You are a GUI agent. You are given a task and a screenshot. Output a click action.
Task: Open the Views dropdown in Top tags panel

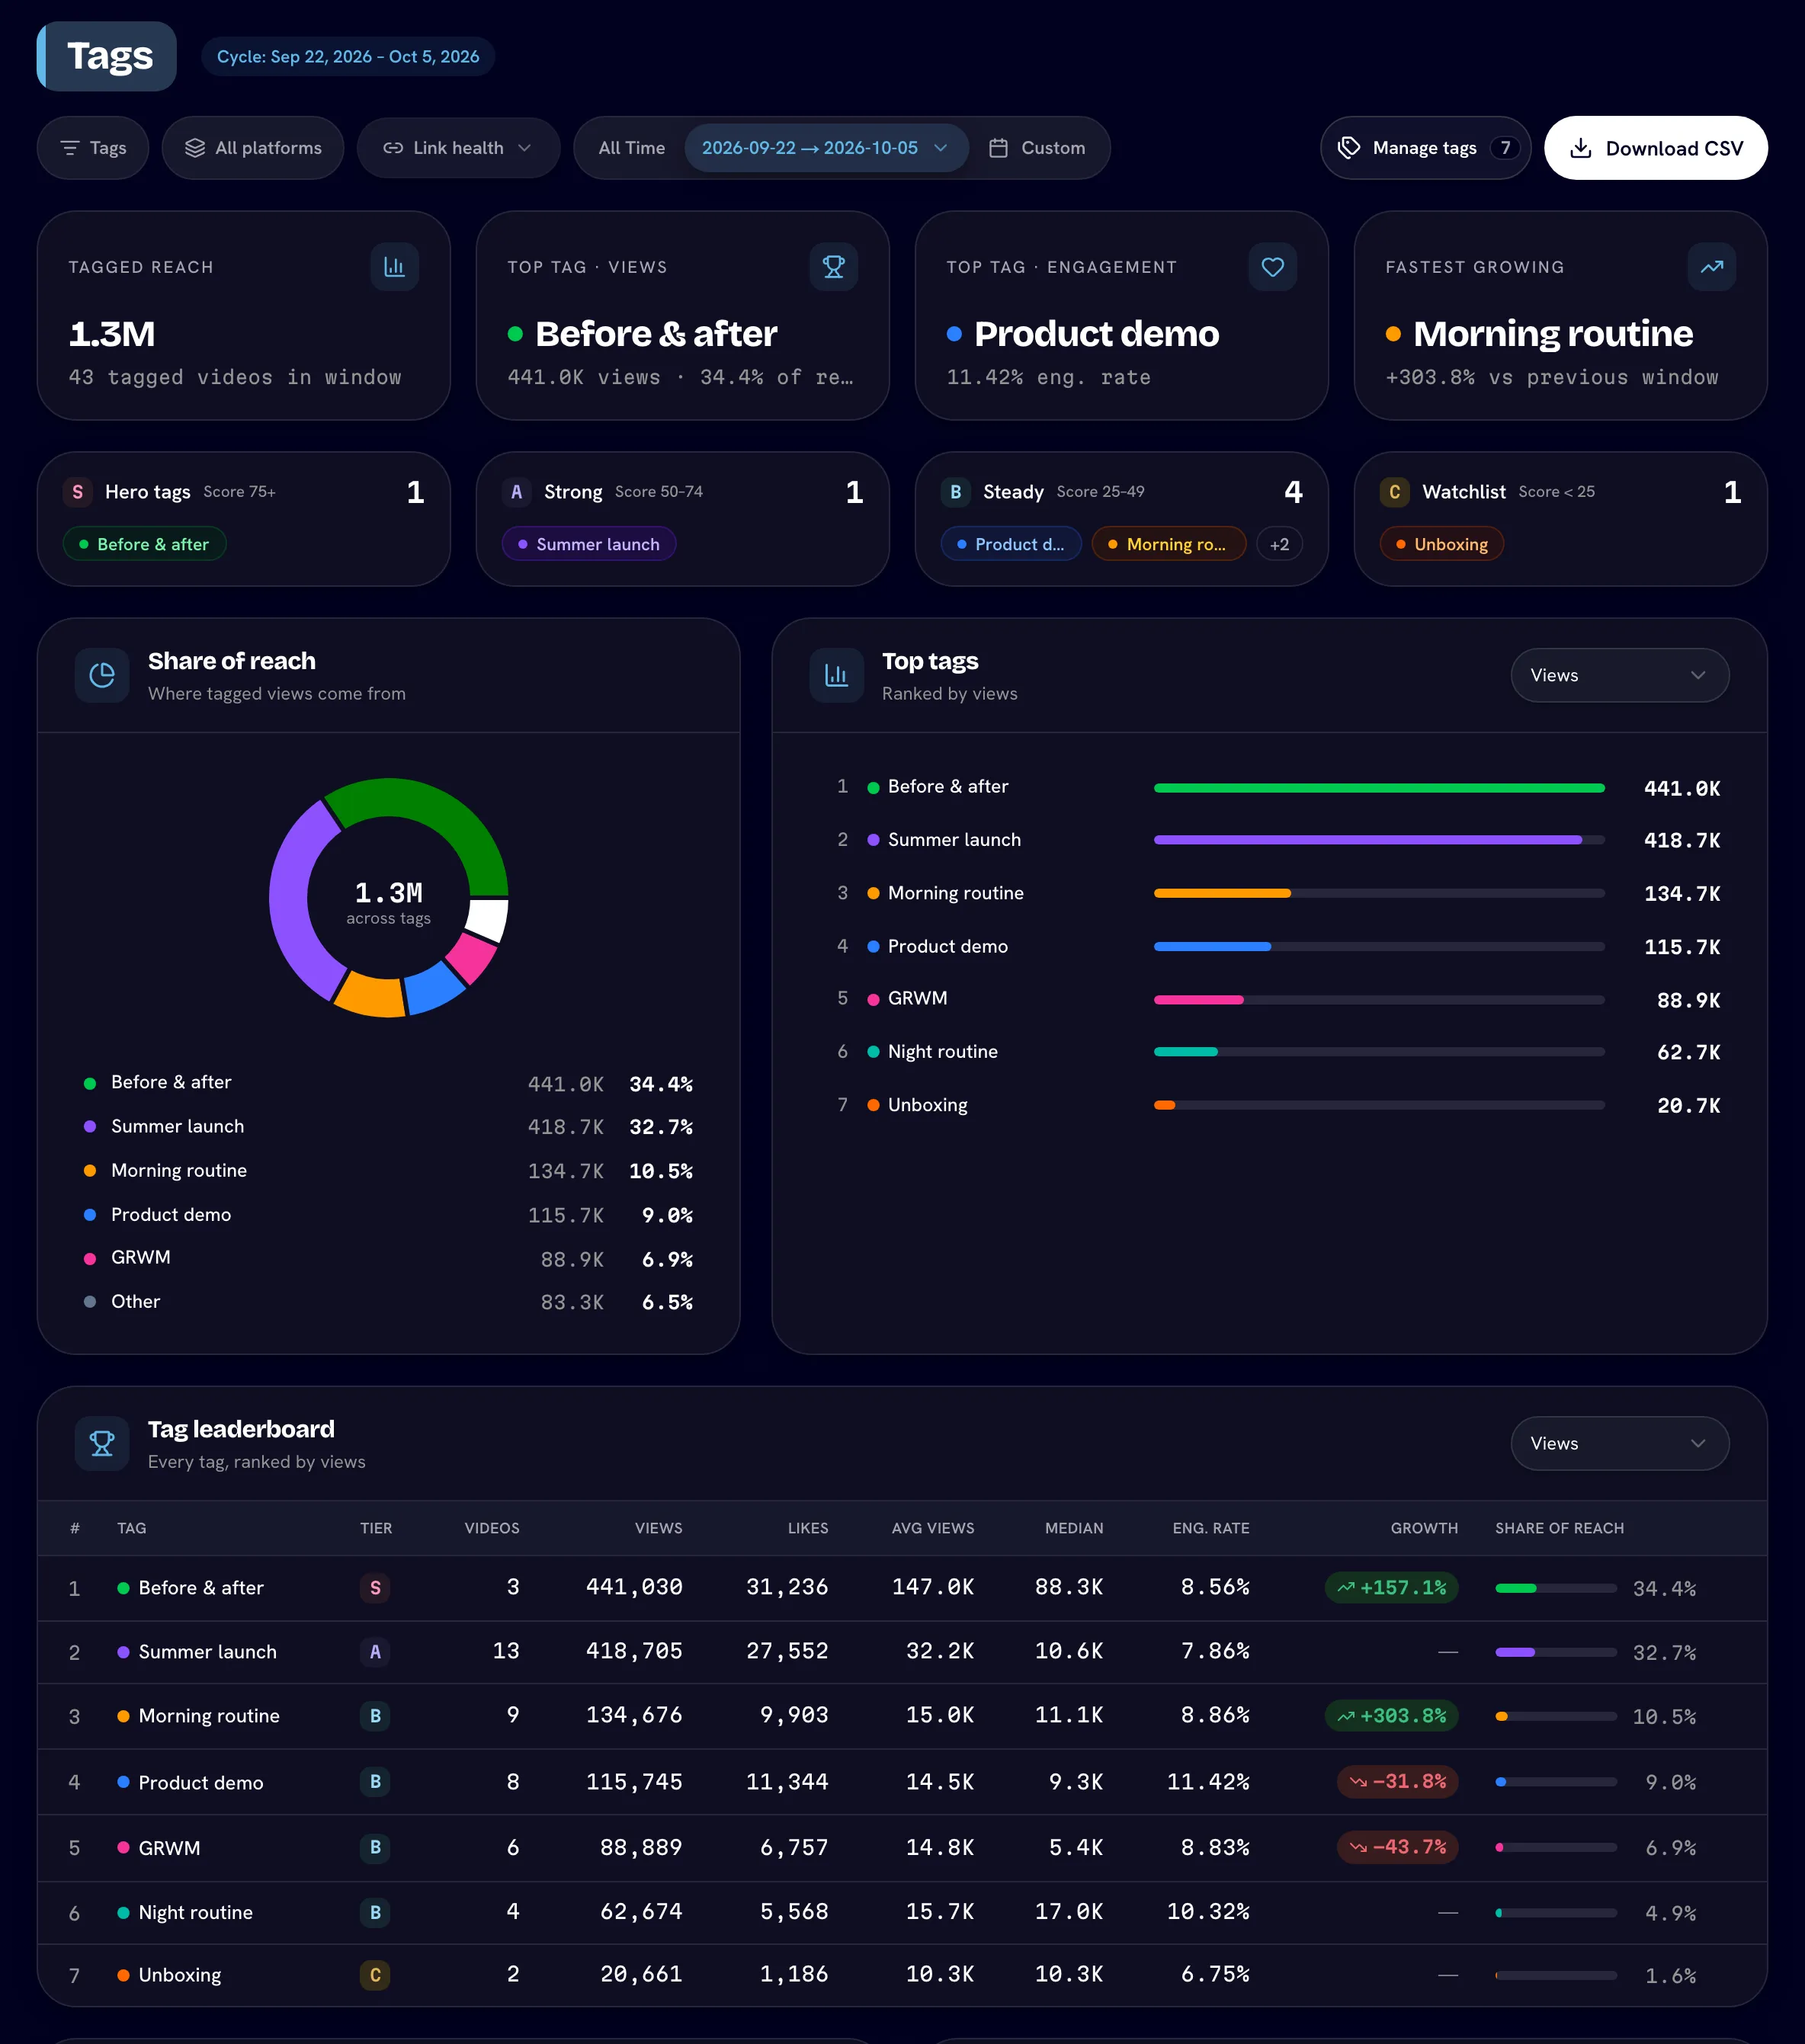[x=1619, y=675]
